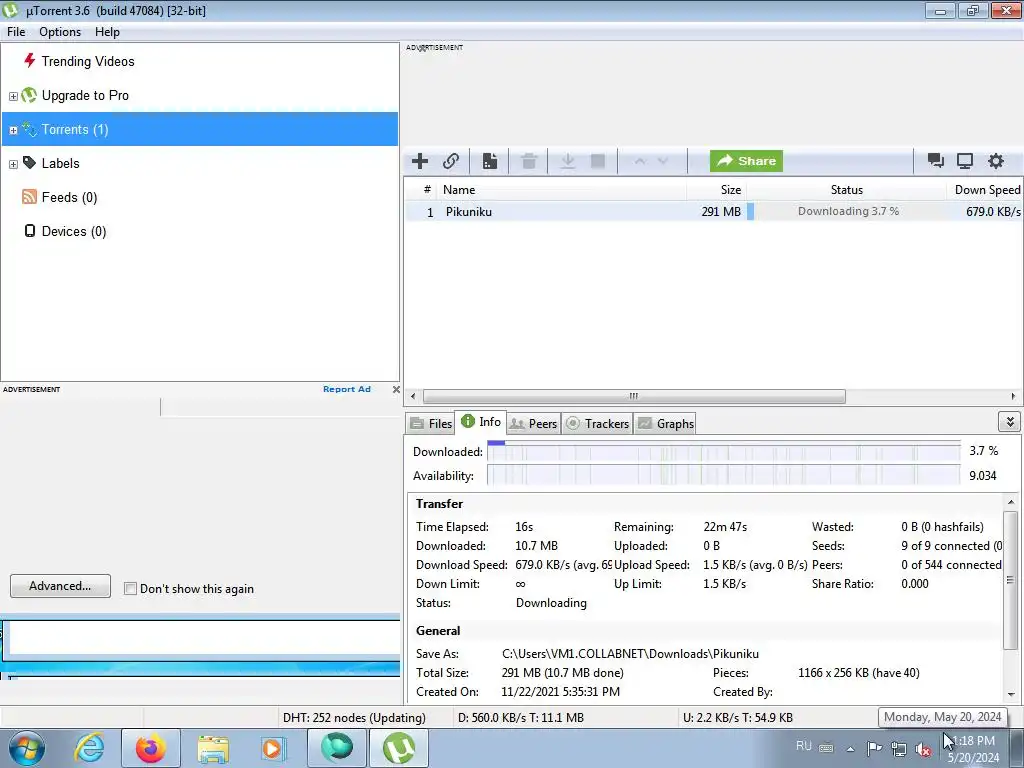Click the Downloaded pieces progress bar
Viewport: 1024px width, 768px height.
(724, 451)
